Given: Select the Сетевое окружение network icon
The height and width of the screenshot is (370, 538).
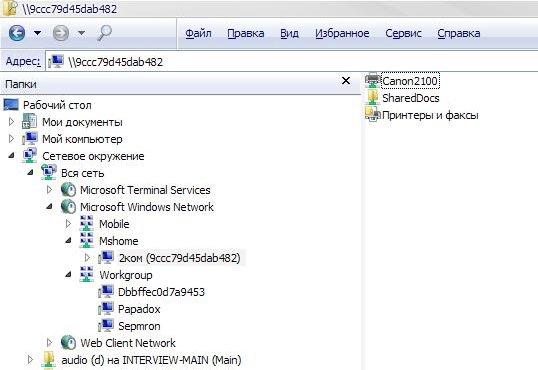Looking at the screenshot, I should pos(30,155).
